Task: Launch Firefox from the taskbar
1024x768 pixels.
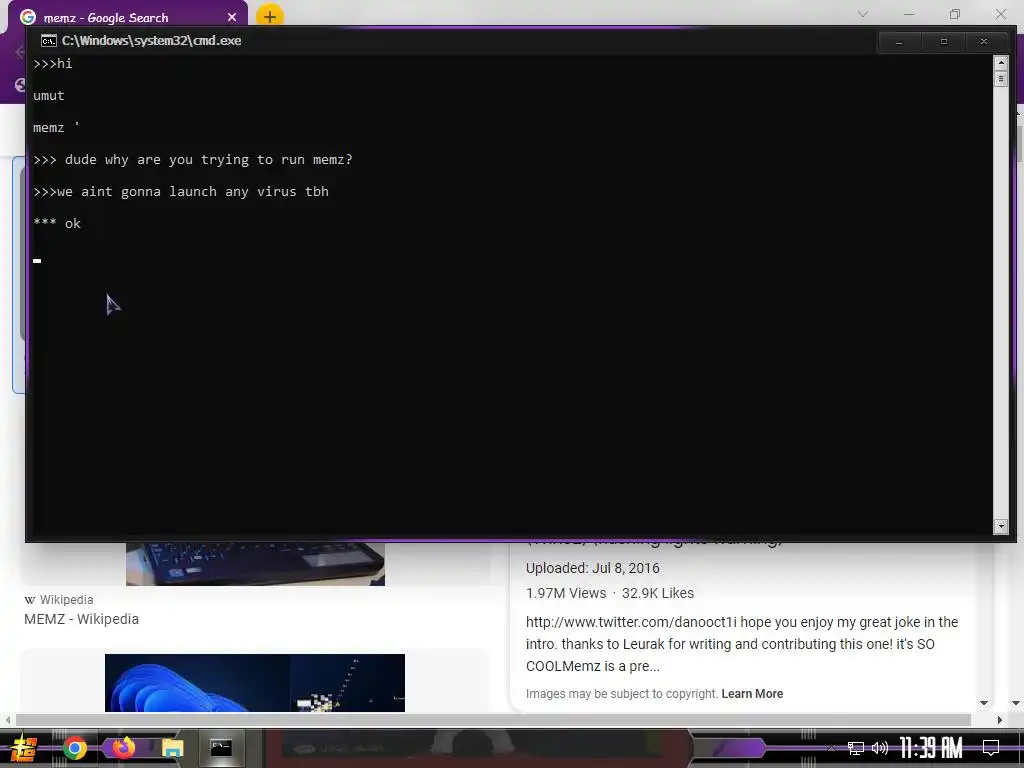Action: pos(123,747)
